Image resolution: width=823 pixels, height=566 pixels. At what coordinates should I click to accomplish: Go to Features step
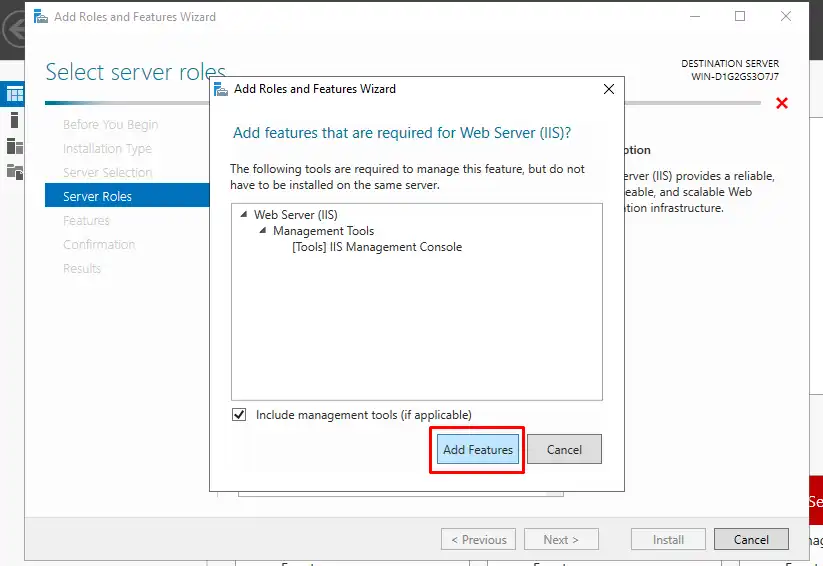point(86,221)
